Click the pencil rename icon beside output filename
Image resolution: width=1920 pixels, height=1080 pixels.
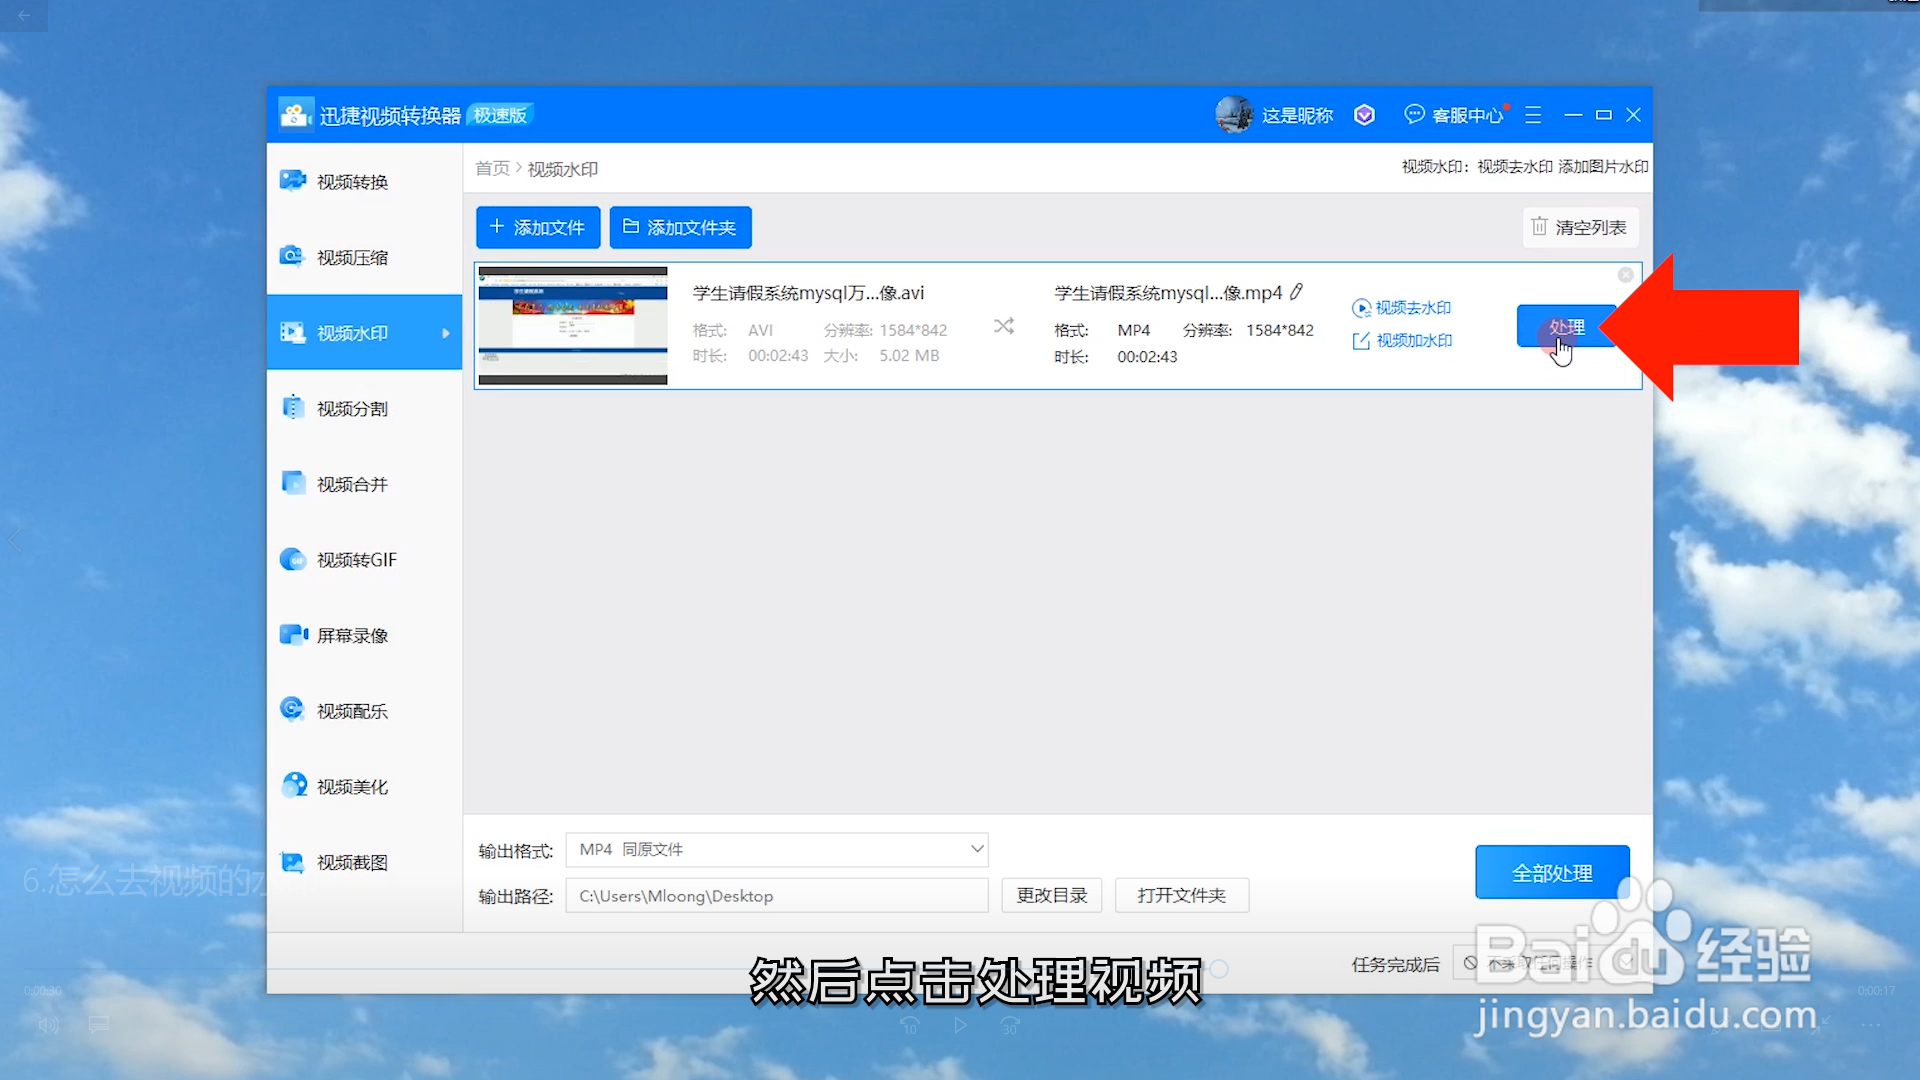[1297, 292]
